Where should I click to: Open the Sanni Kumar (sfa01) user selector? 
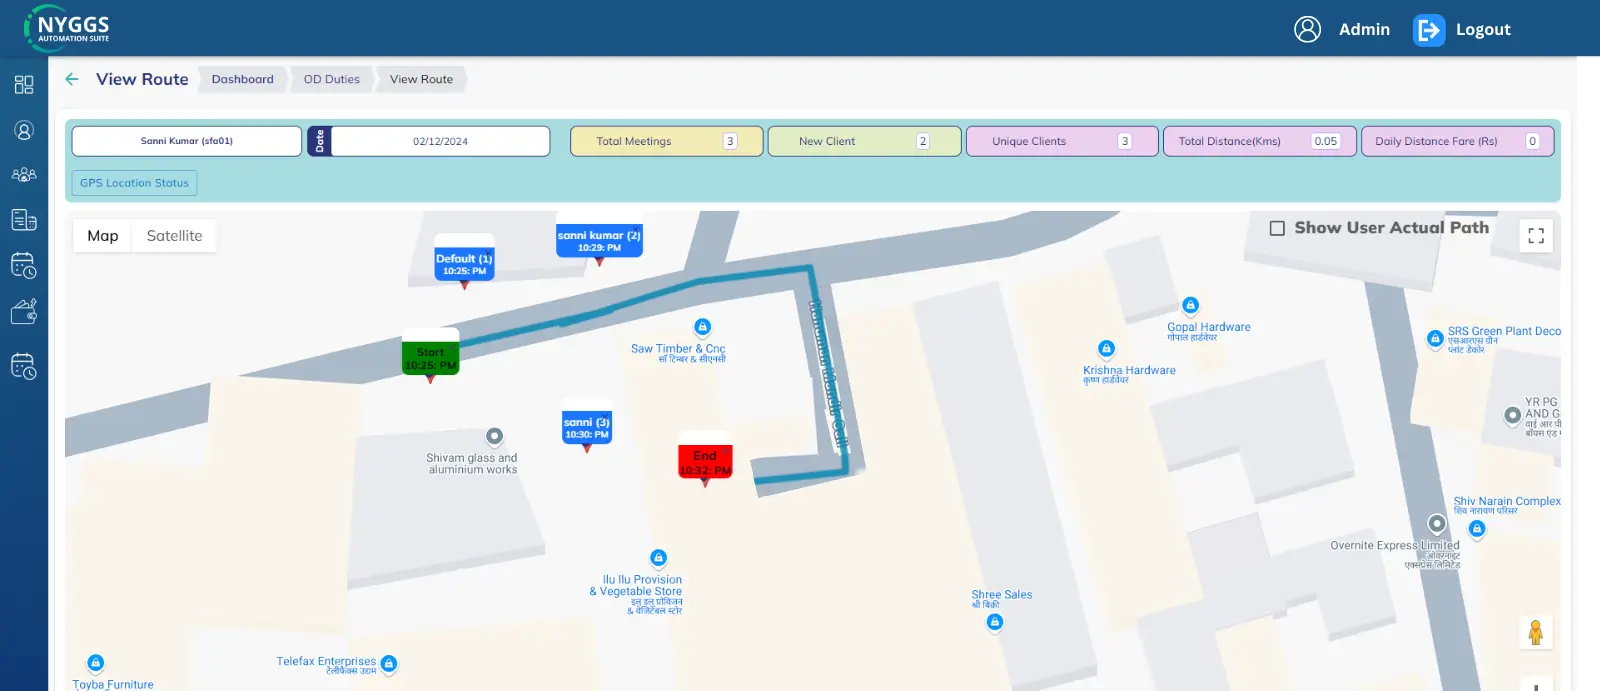(x=187, y=141)
